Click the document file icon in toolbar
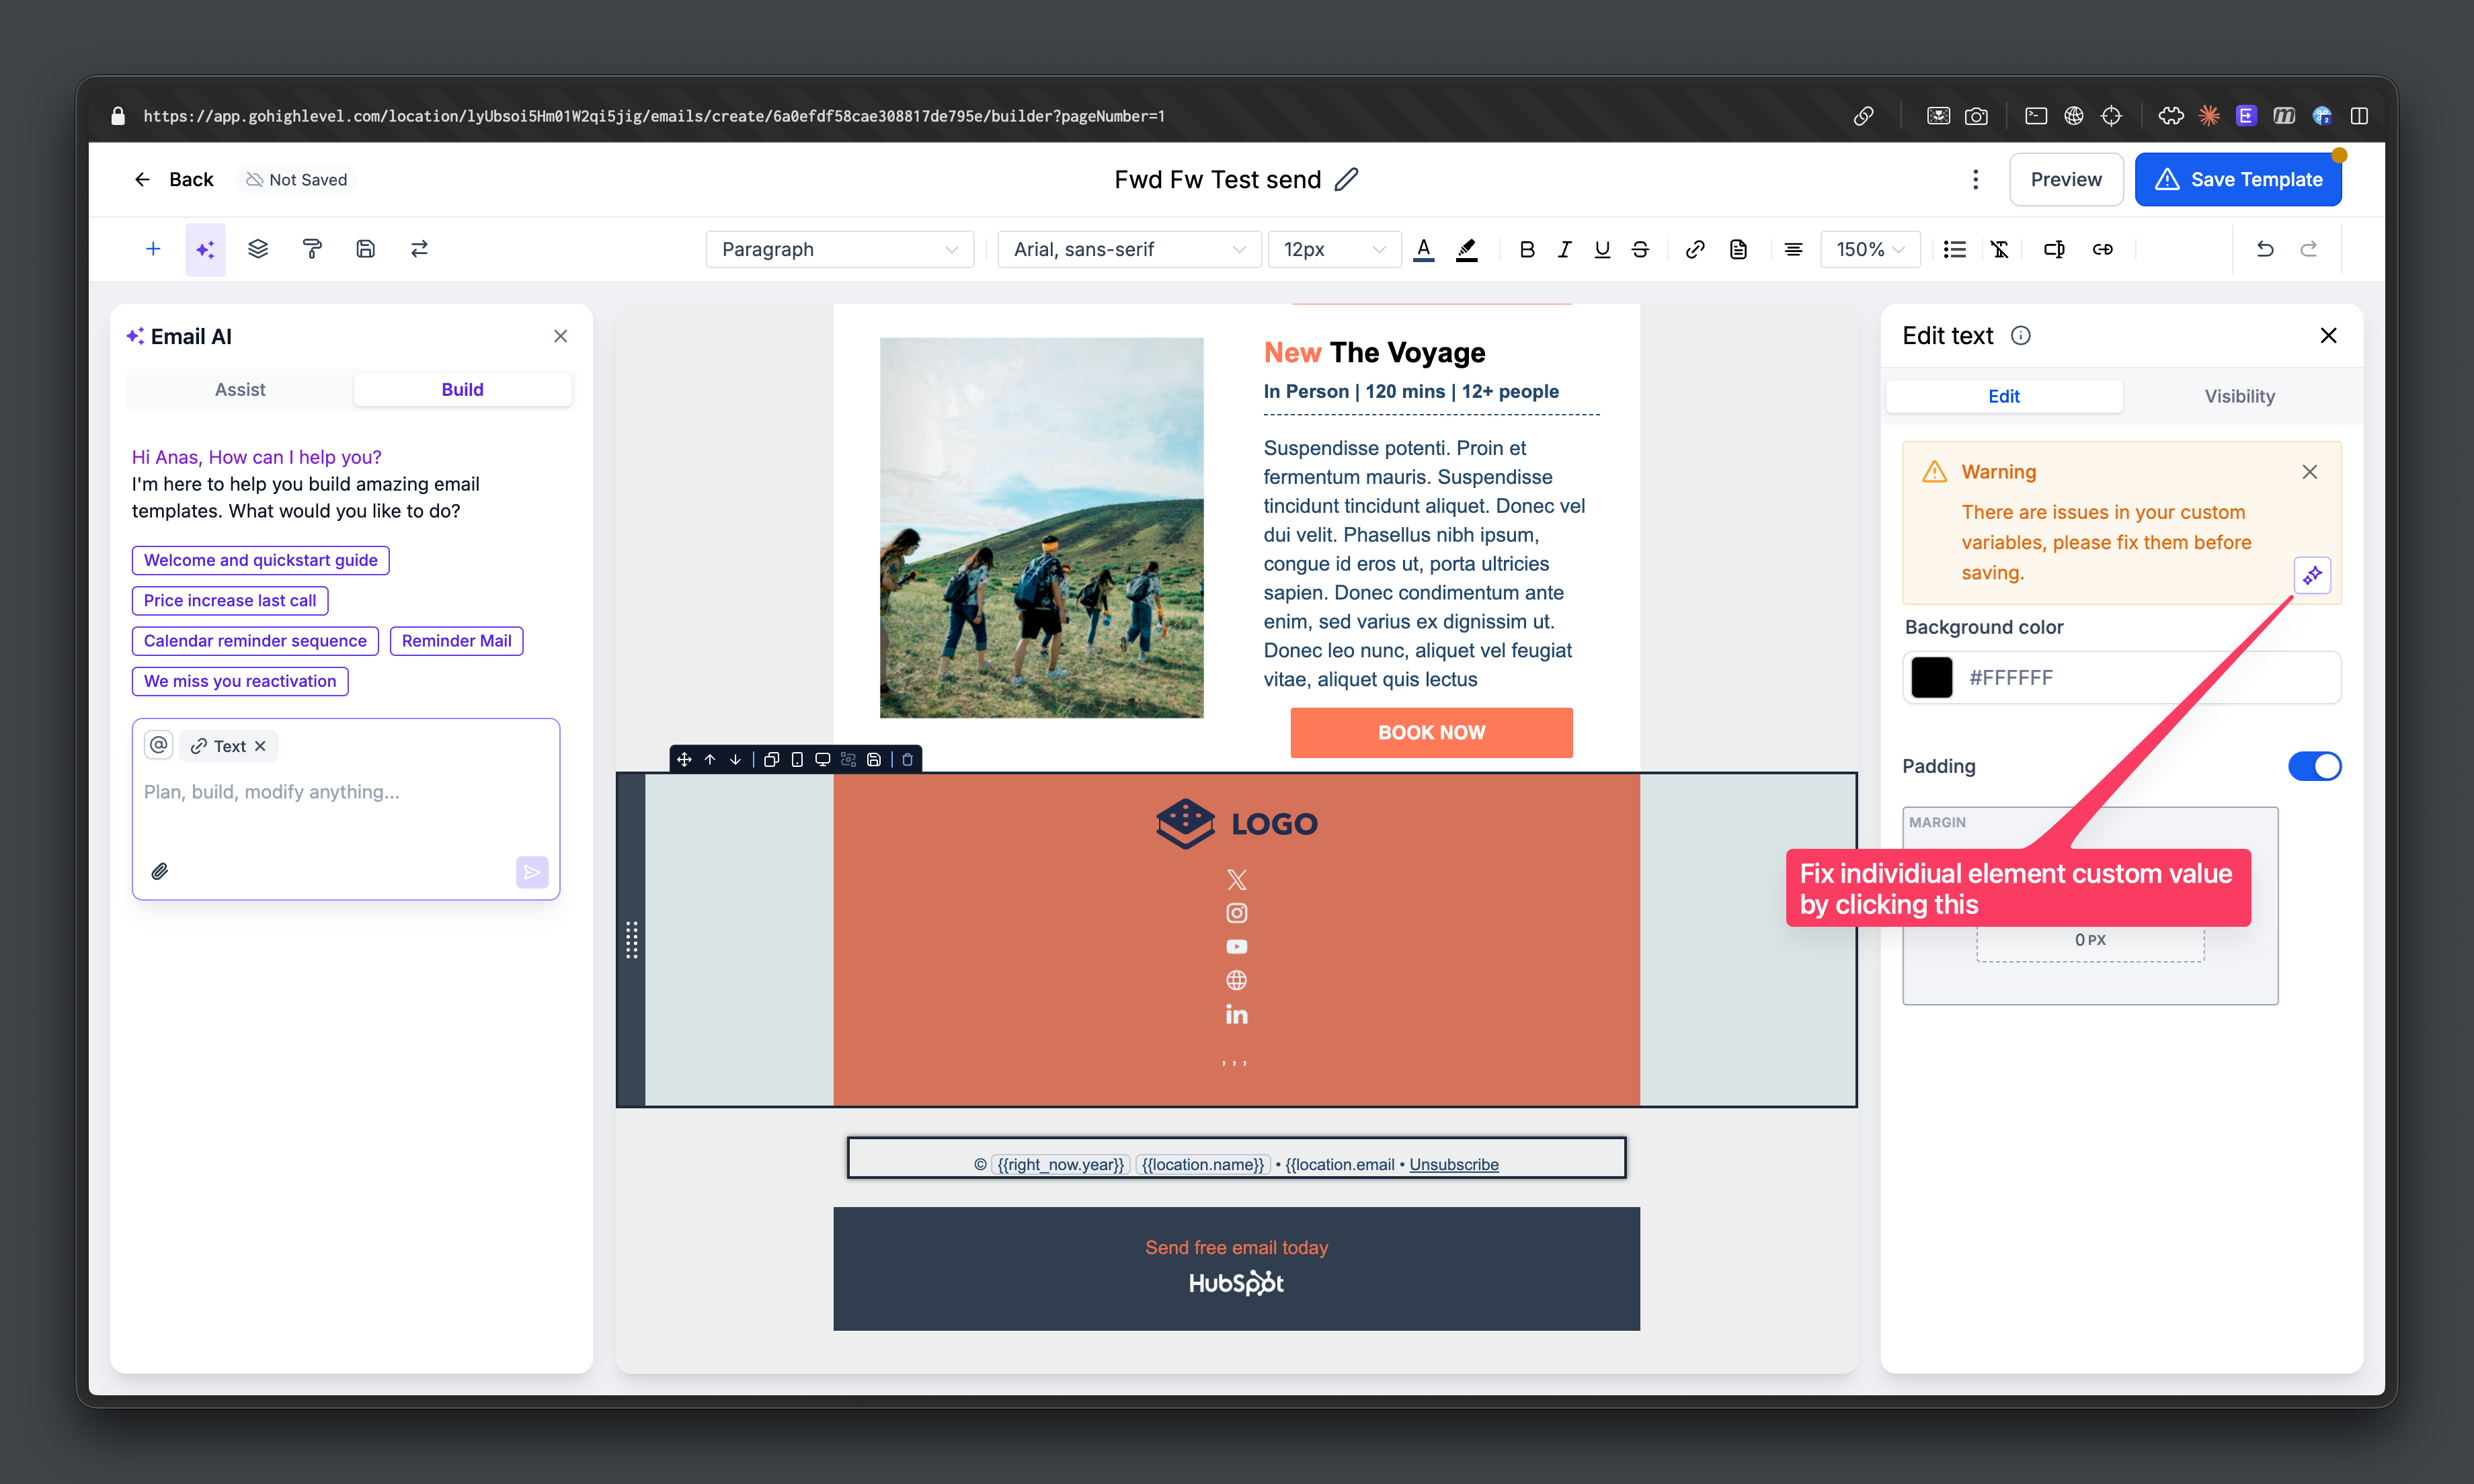The height and width of the screenshot is (1484, 2474). [1738, 249]
